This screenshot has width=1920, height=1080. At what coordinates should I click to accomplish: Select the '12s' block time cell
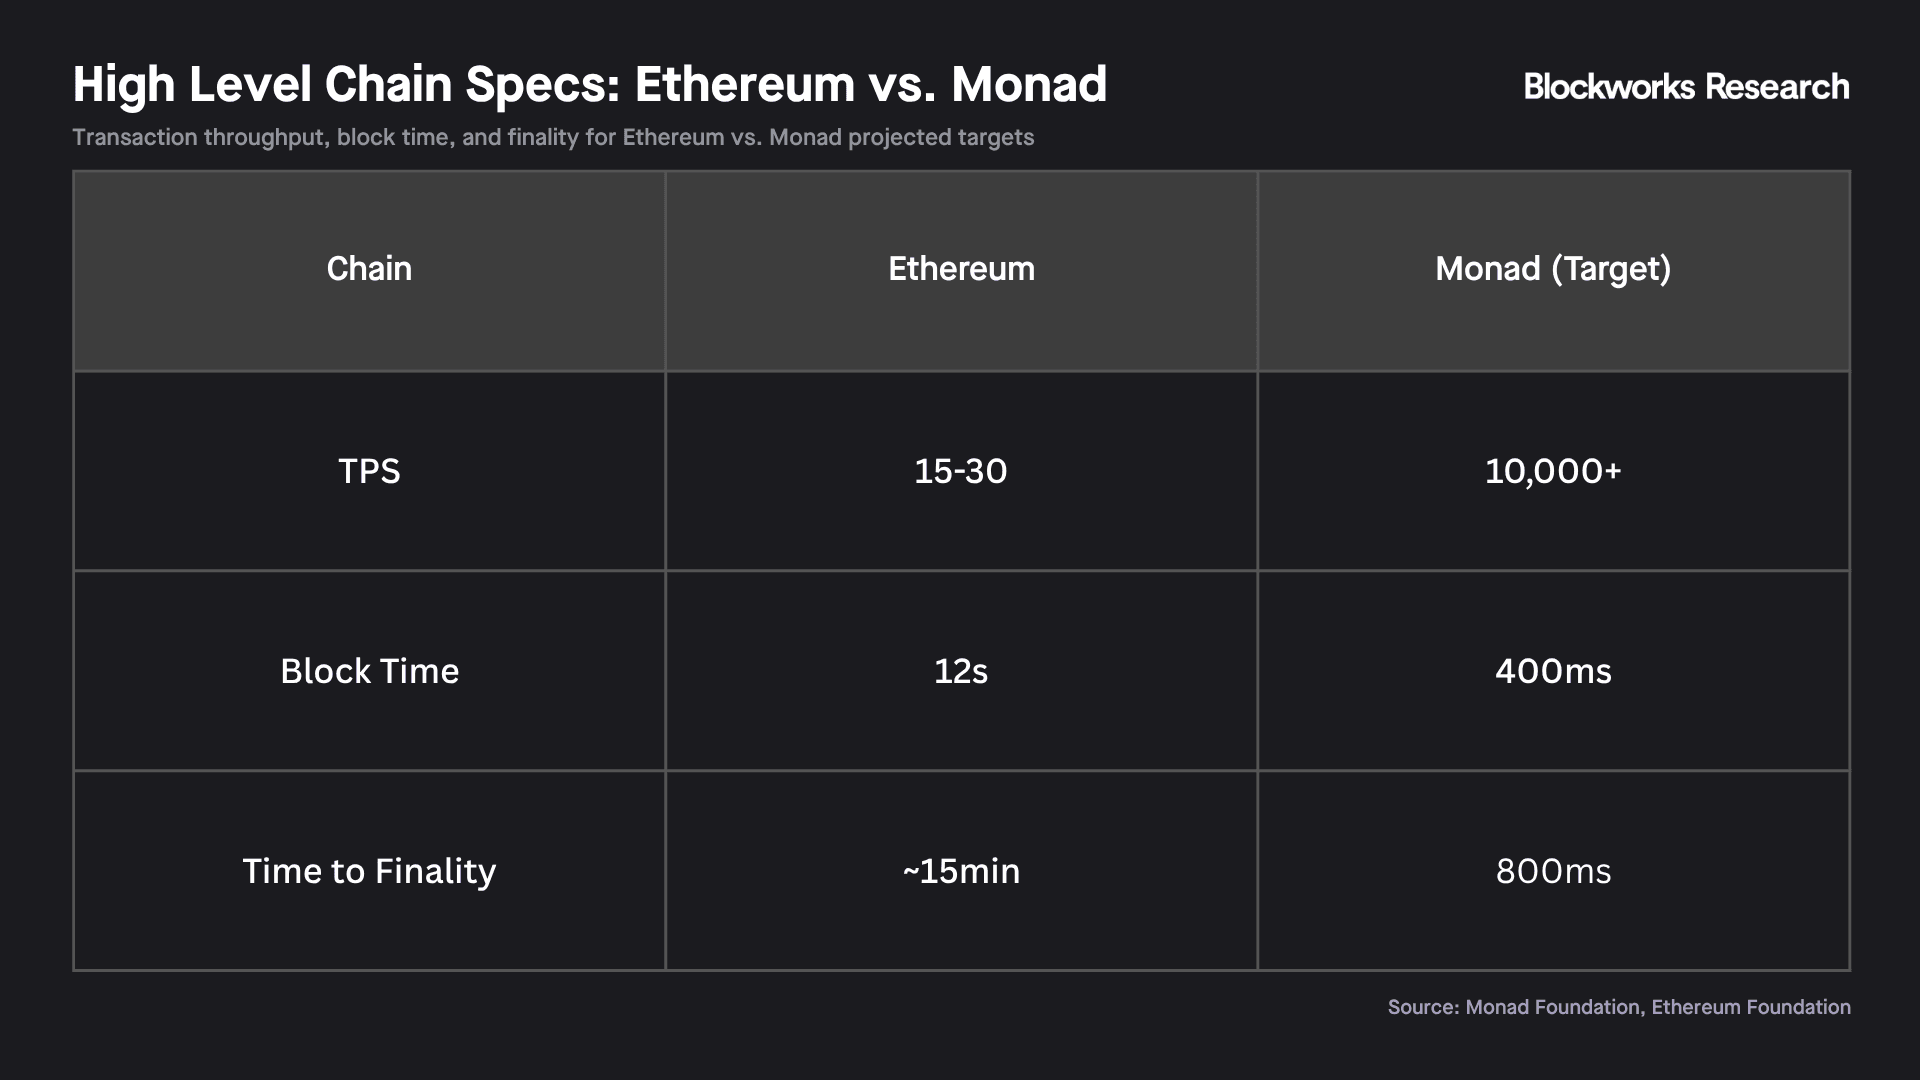(x=961, y=671)
